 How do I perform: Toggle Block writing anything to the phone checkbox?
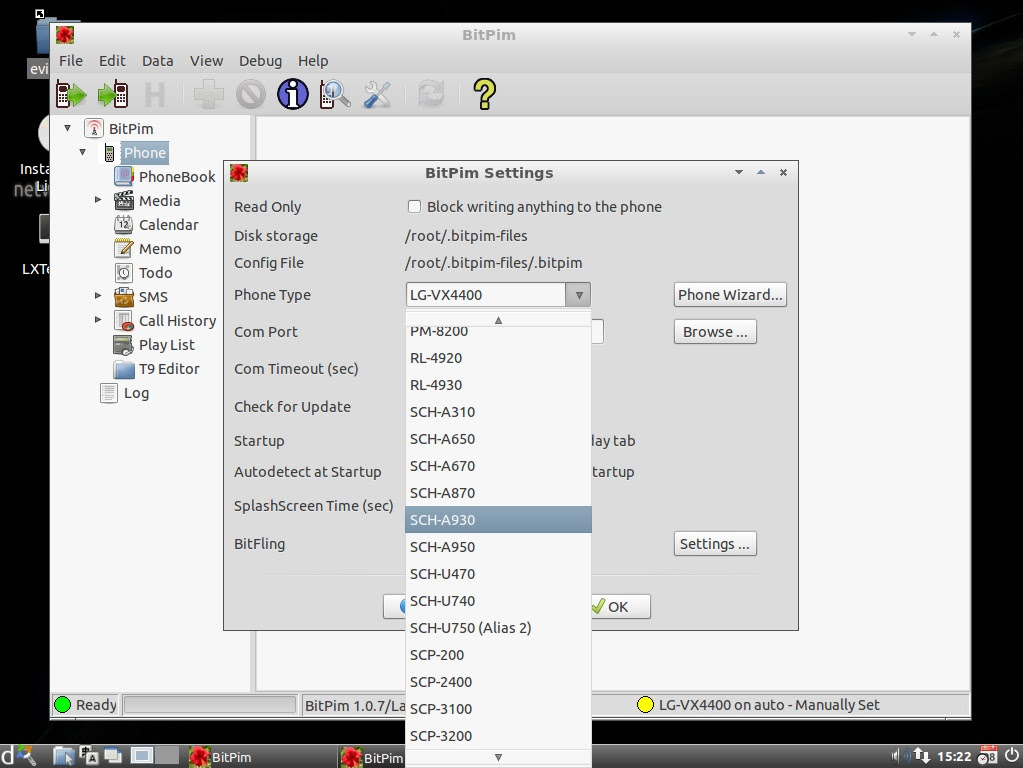tap(414, 206)
